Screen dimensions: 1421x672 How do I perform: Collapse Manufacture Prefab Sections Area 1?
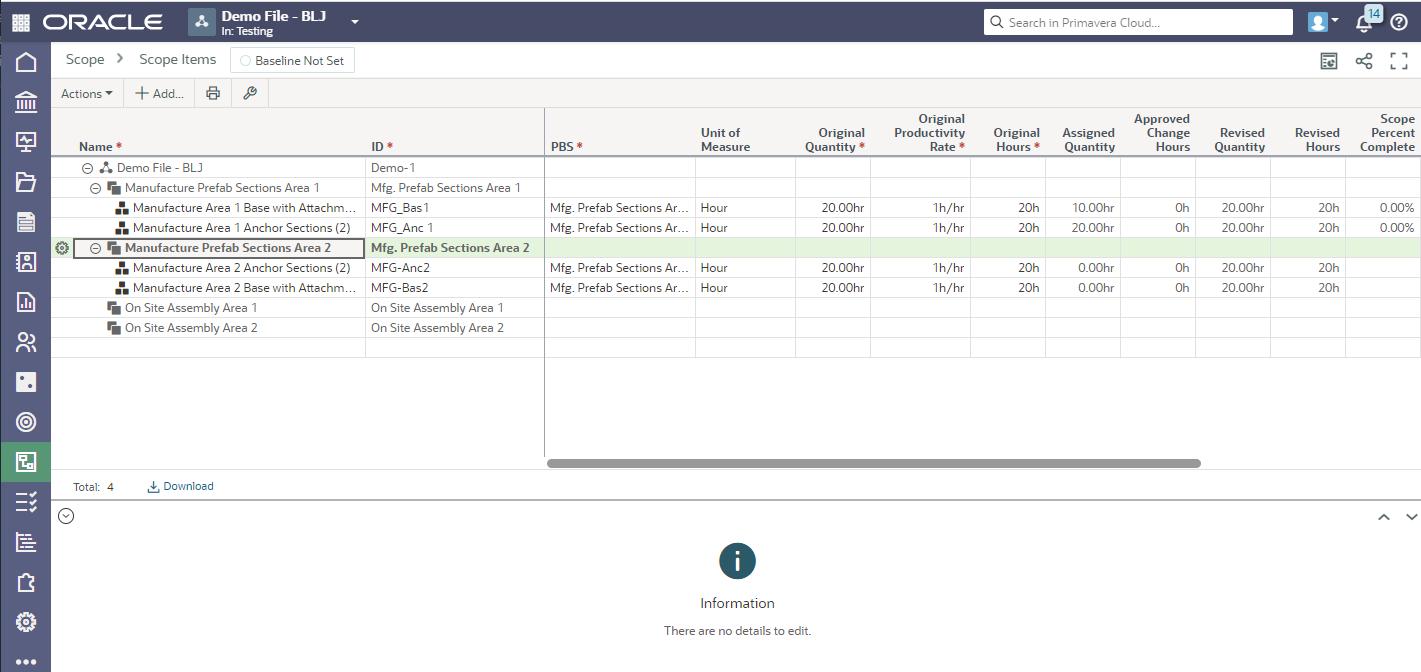coord(96,188)
